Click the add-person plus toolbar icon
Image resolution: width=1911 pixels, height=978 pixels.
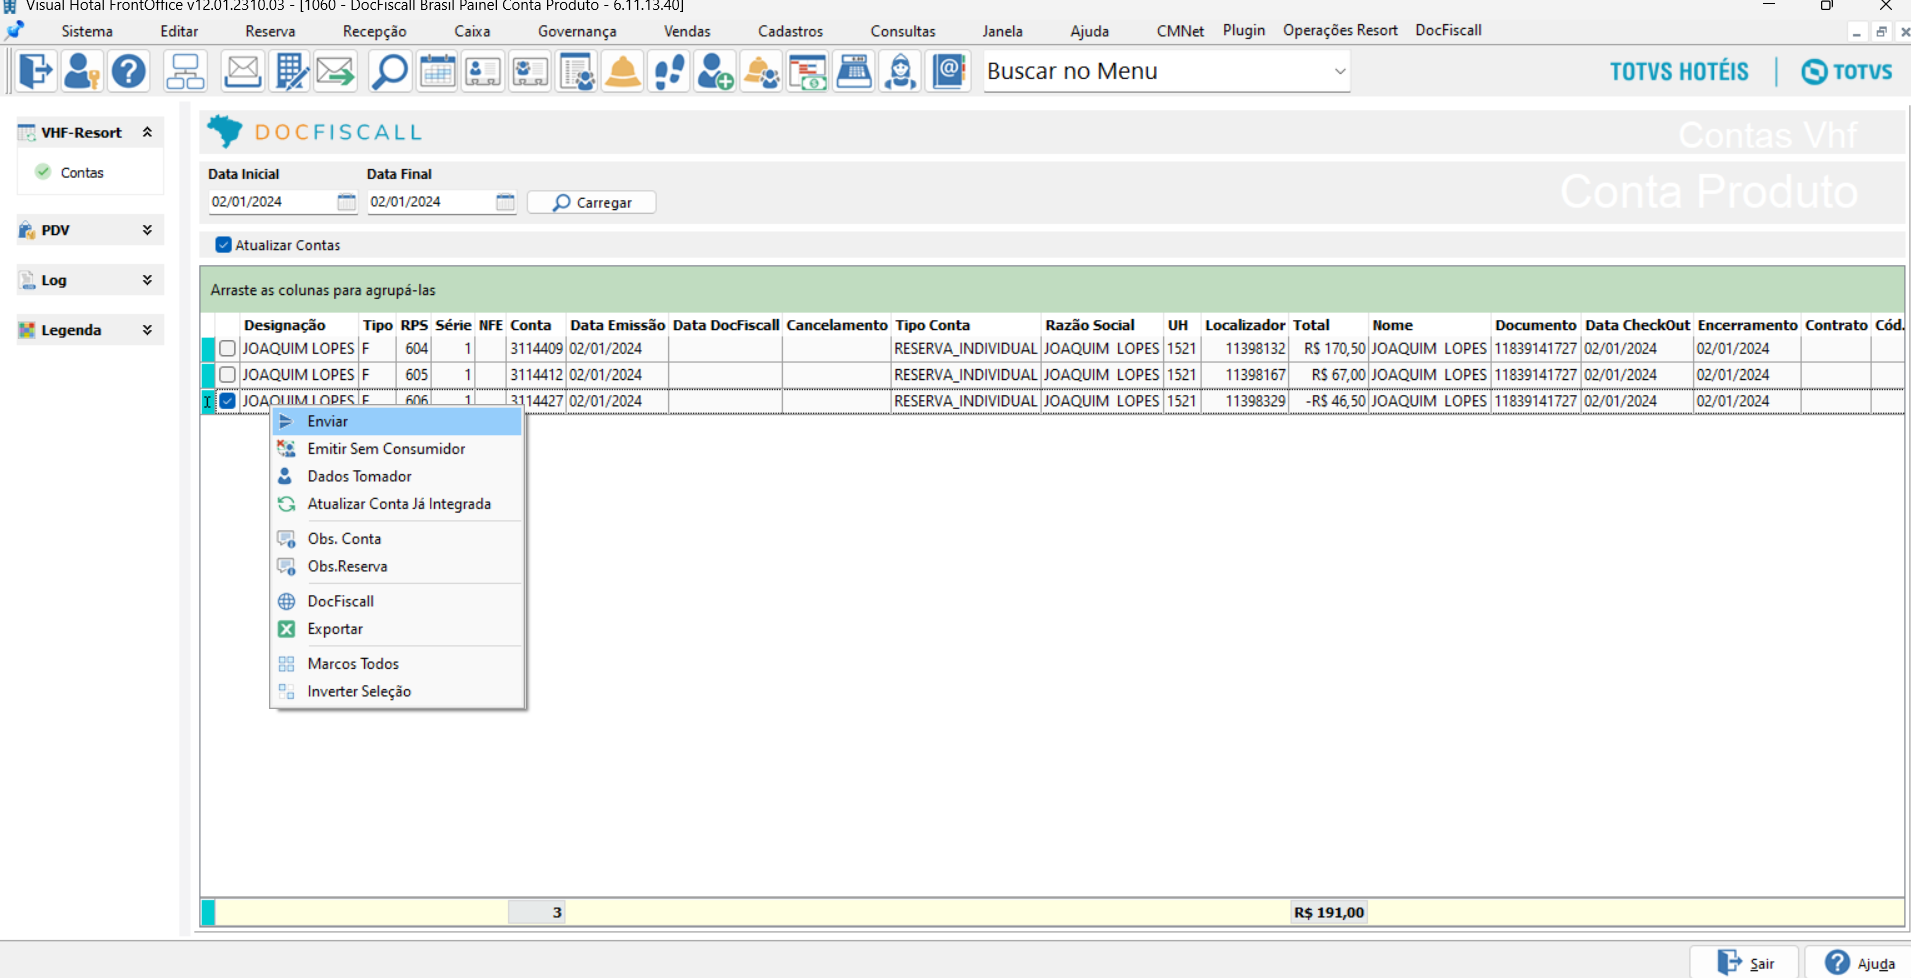(715, 72)
